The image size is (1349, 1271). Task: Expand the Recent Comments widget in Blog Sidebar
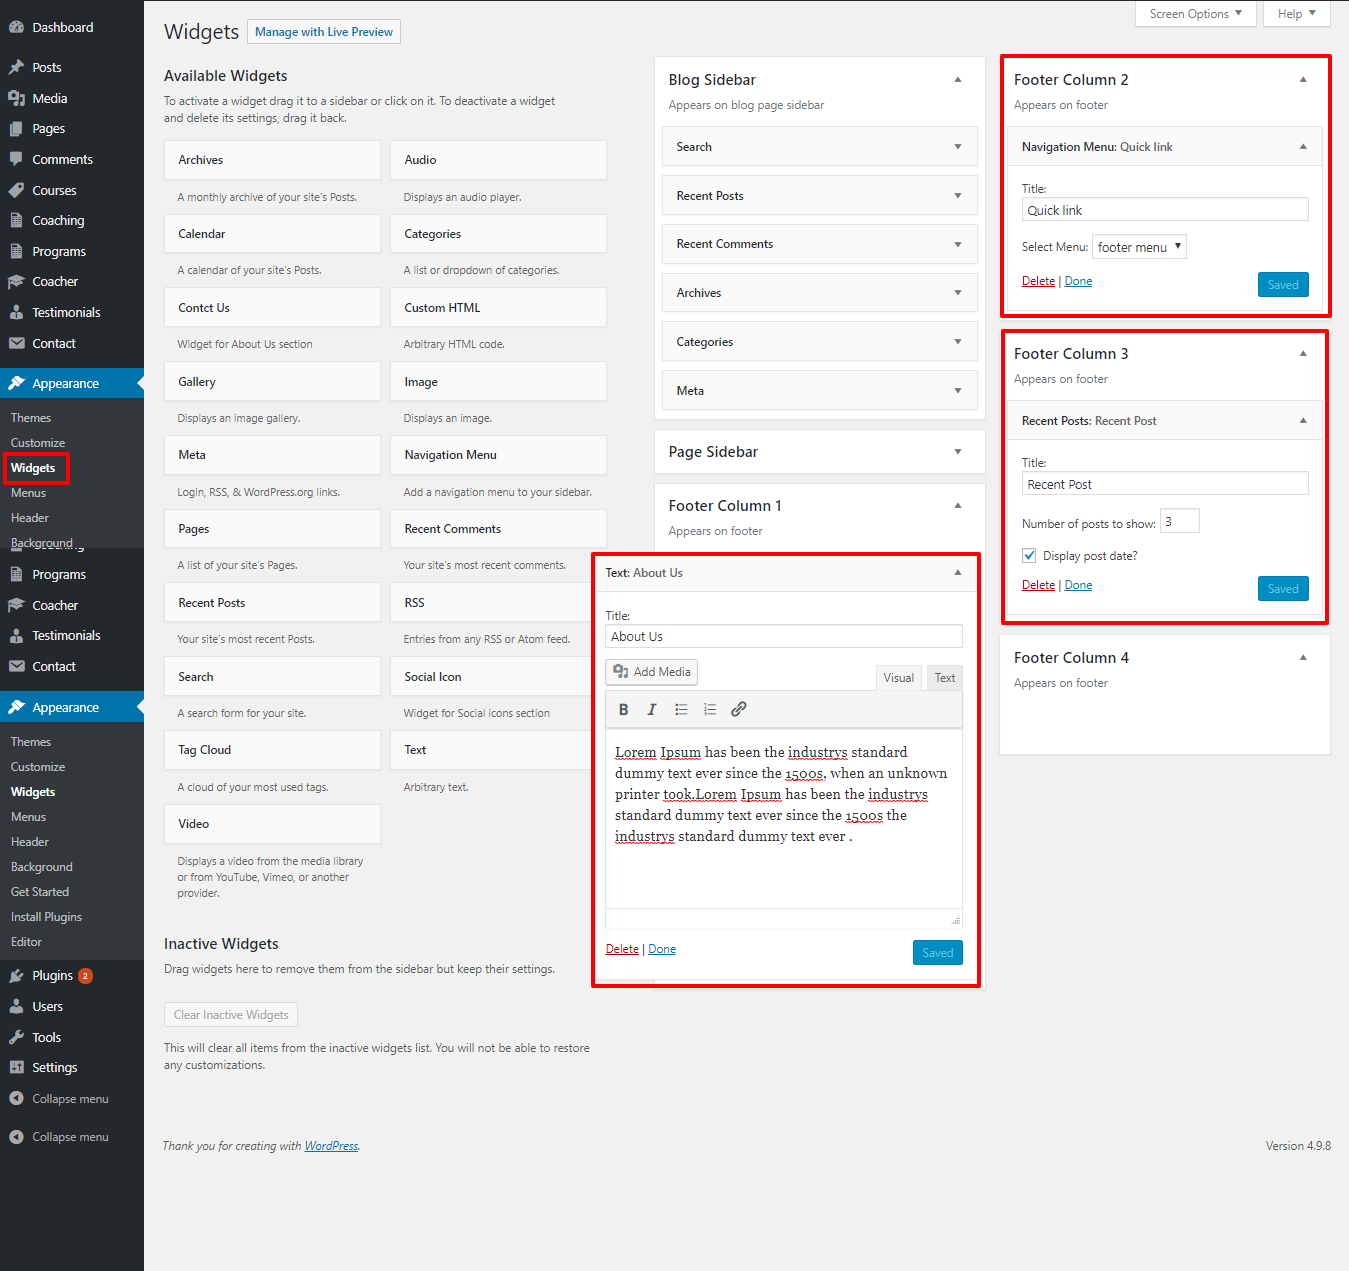pos(957,244)
